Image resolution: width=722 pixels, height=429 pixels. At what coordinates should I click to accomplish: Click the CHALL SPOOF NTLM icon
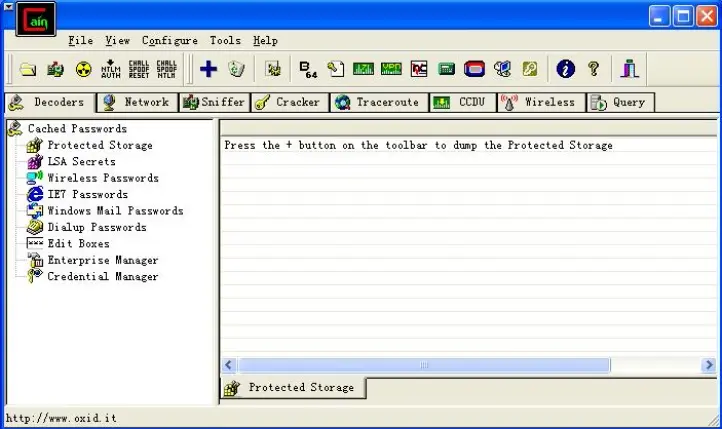166,69
